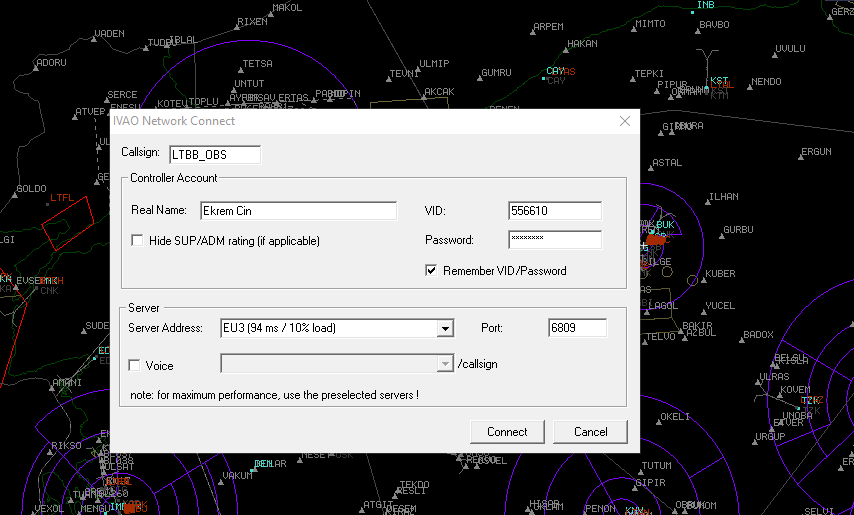Select the KUBER waypoint label
The image size is (854, 515).
pos(721,273)
